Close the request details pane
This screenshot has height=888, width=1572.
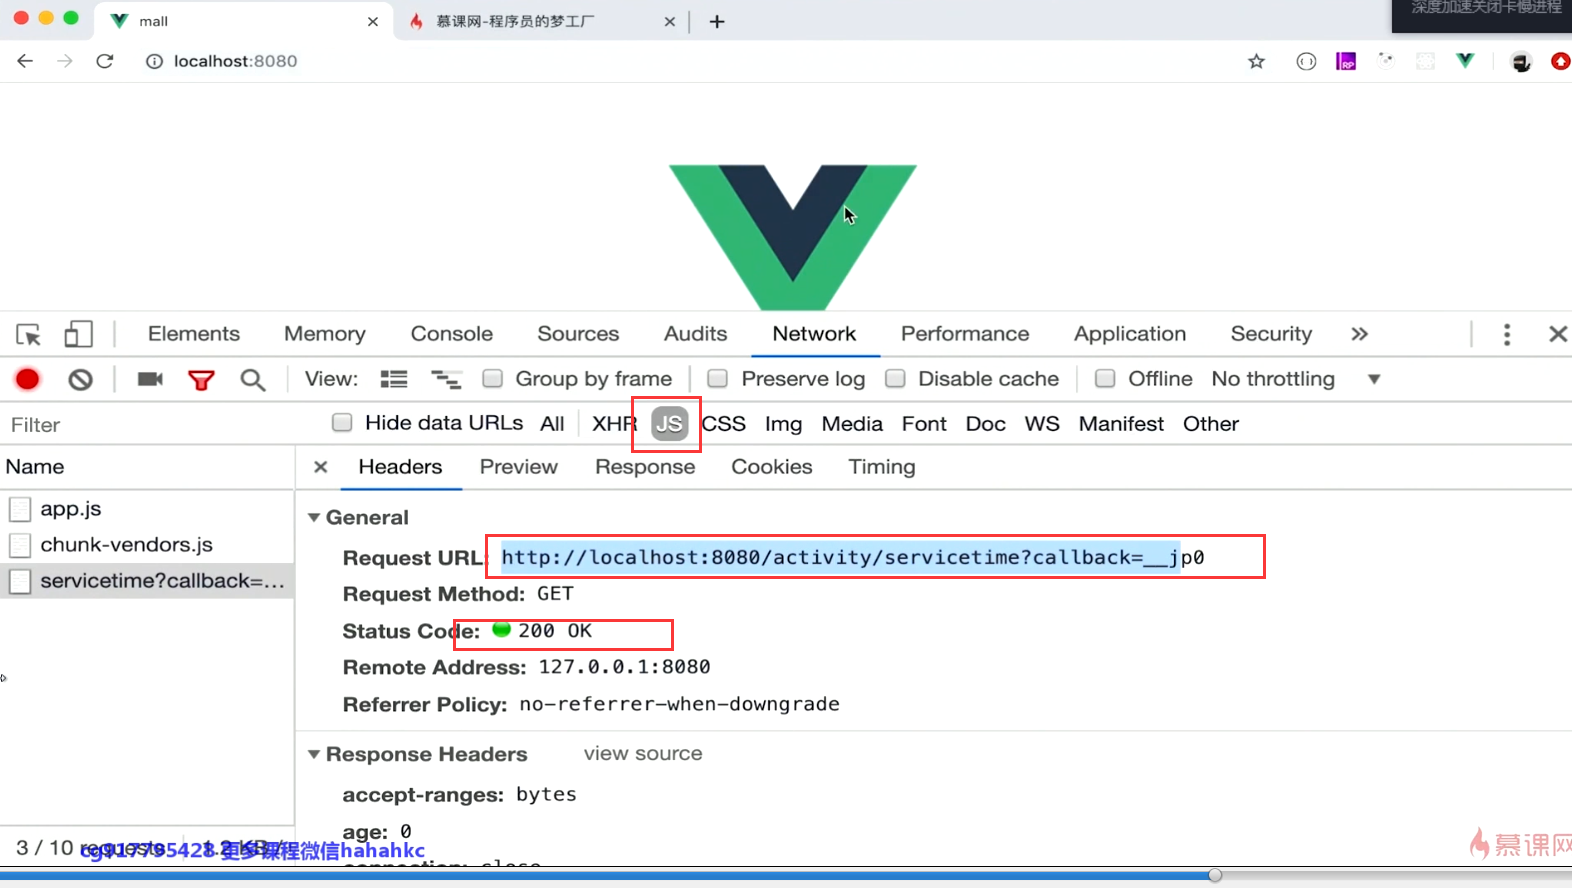(321, 467)
